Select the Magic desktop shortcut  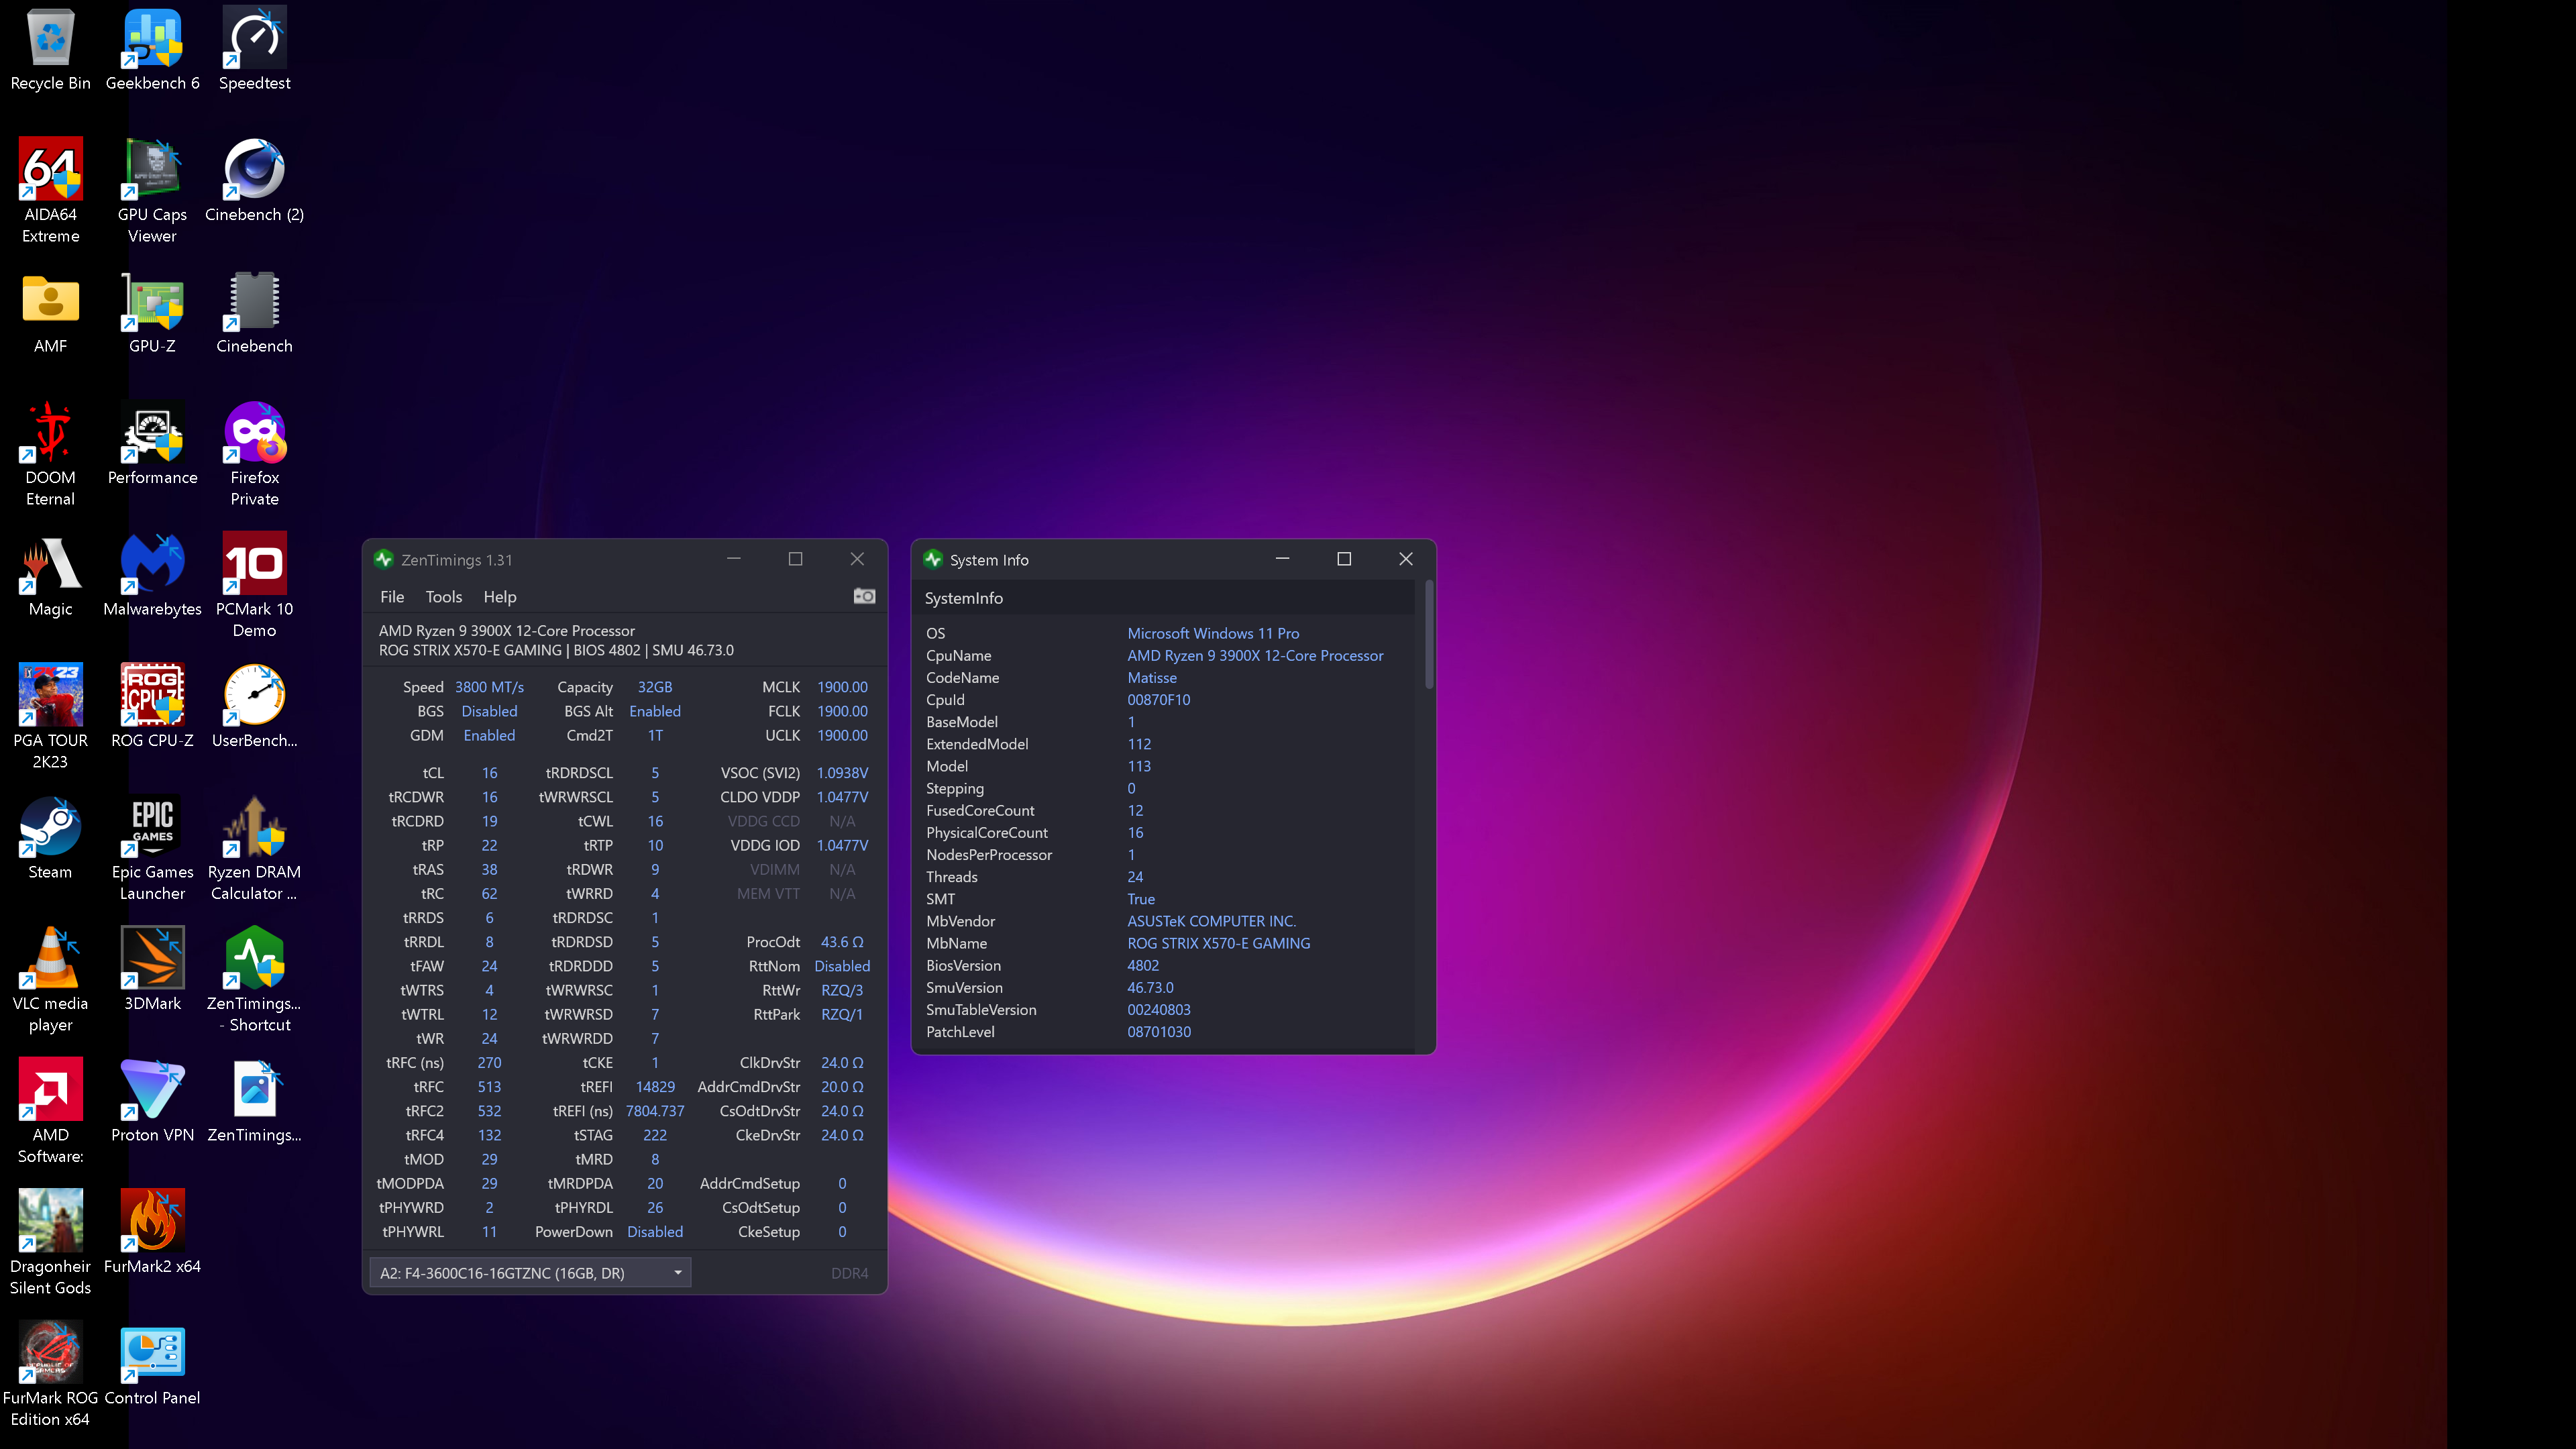[50, 576]
